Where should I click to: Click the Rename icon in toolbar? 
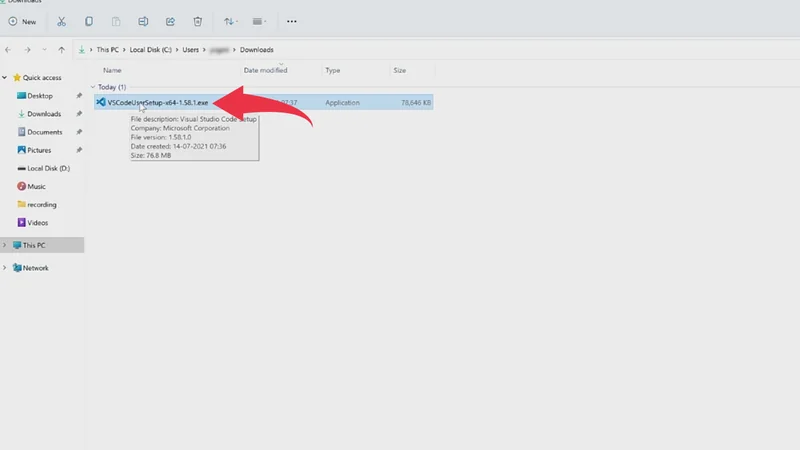[144, 21]
